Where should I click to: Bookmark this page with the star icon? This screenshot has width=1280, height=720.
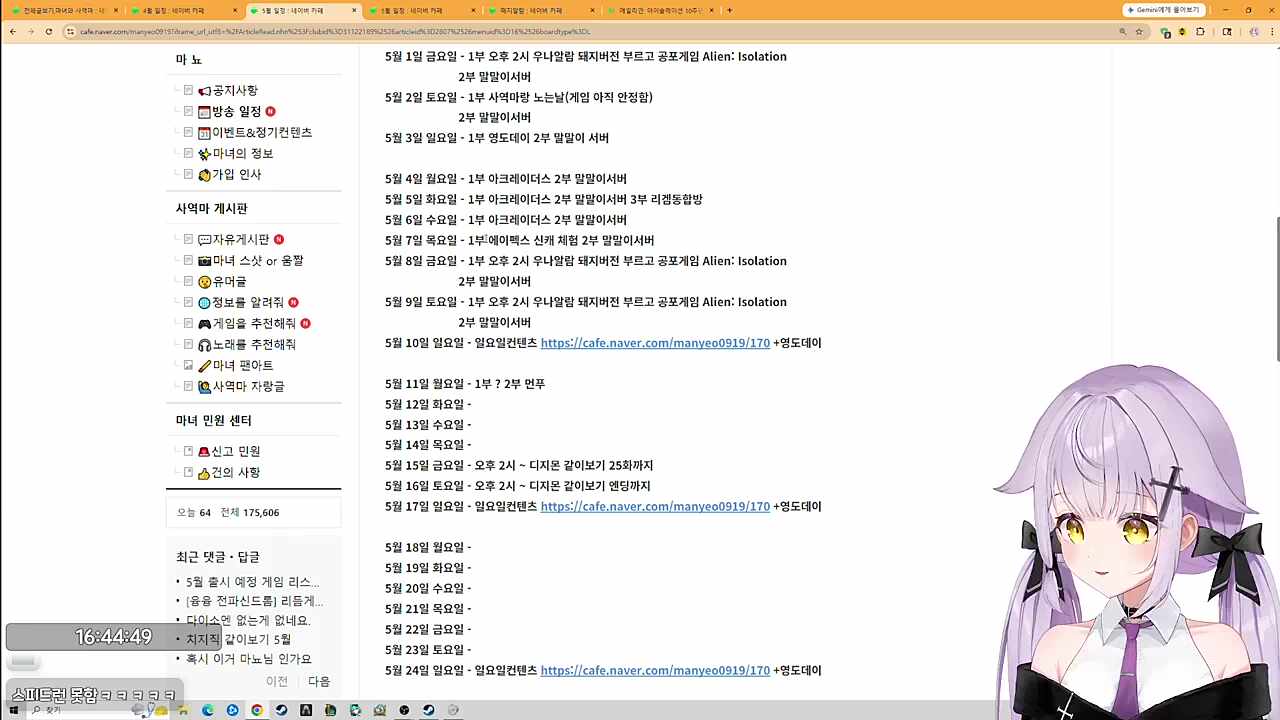(x=1139, y=32)
